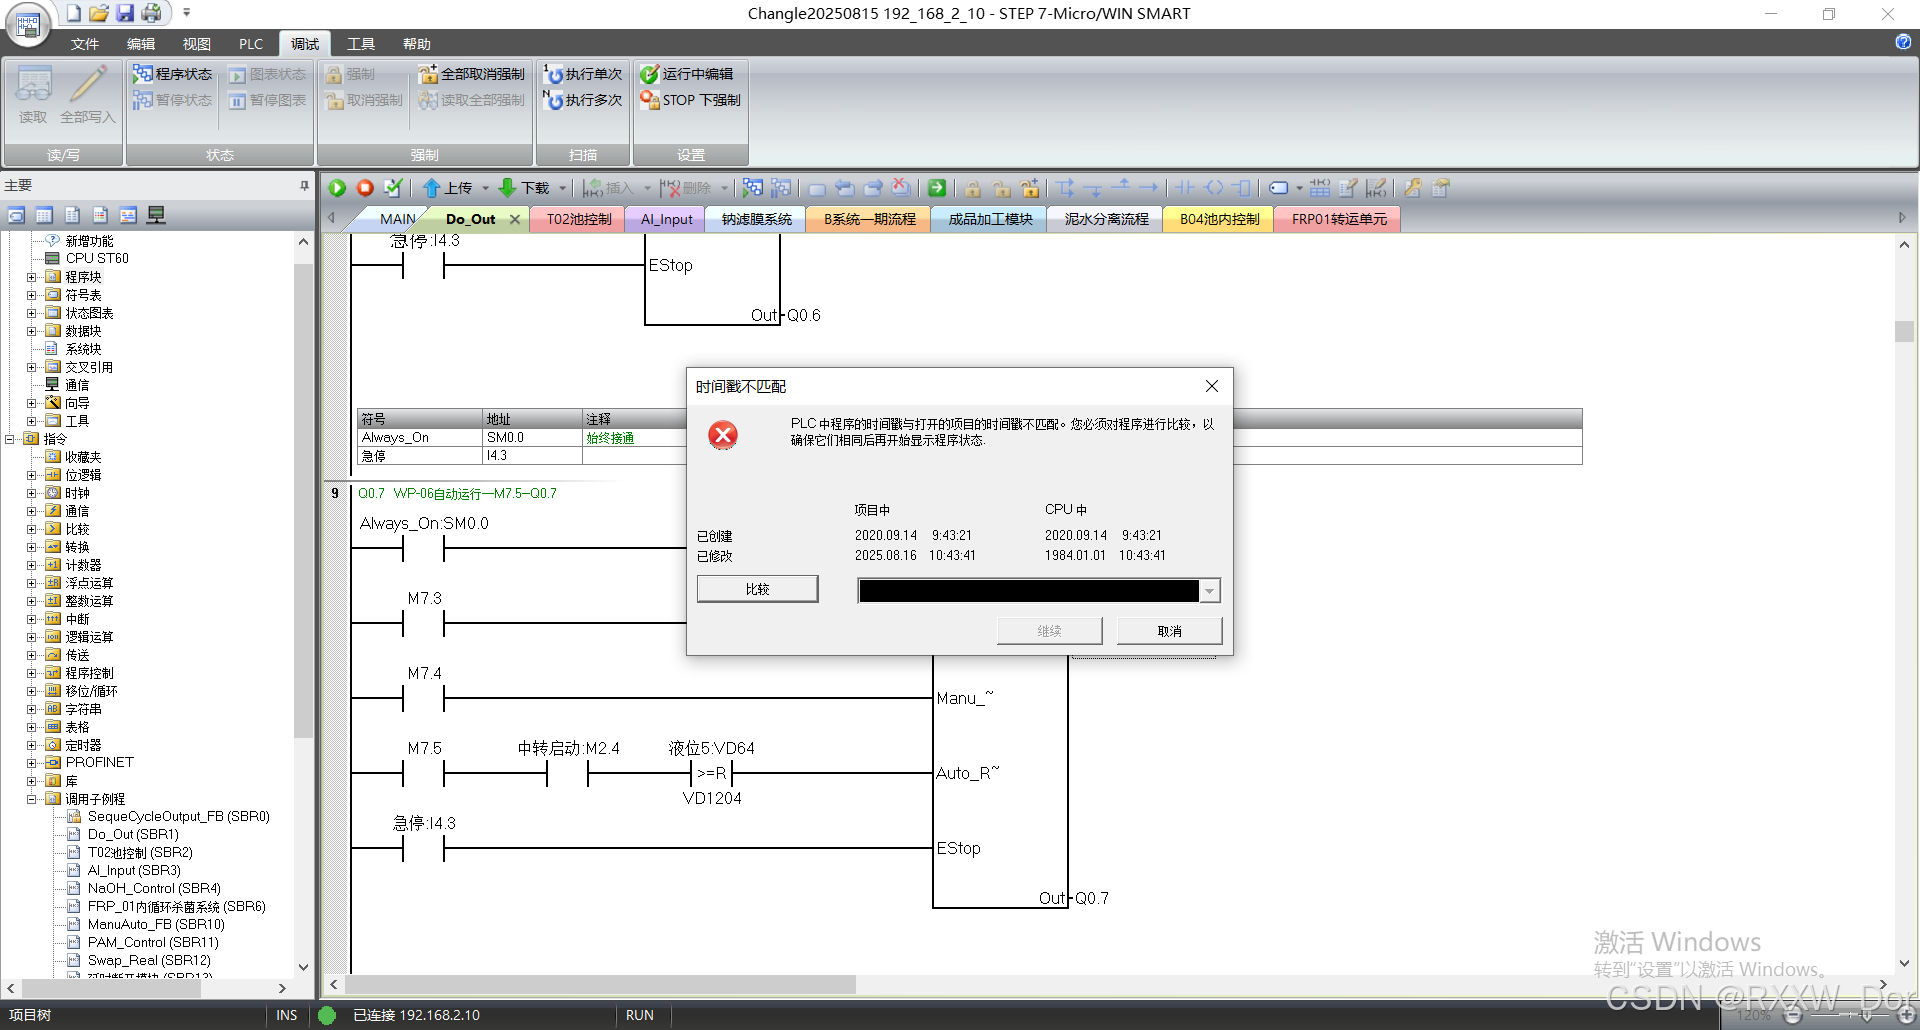Viewport: 1920px width, 1030px height.
Task: Click the monitor icon in project tree toolbar
Action: coord(156,215)
